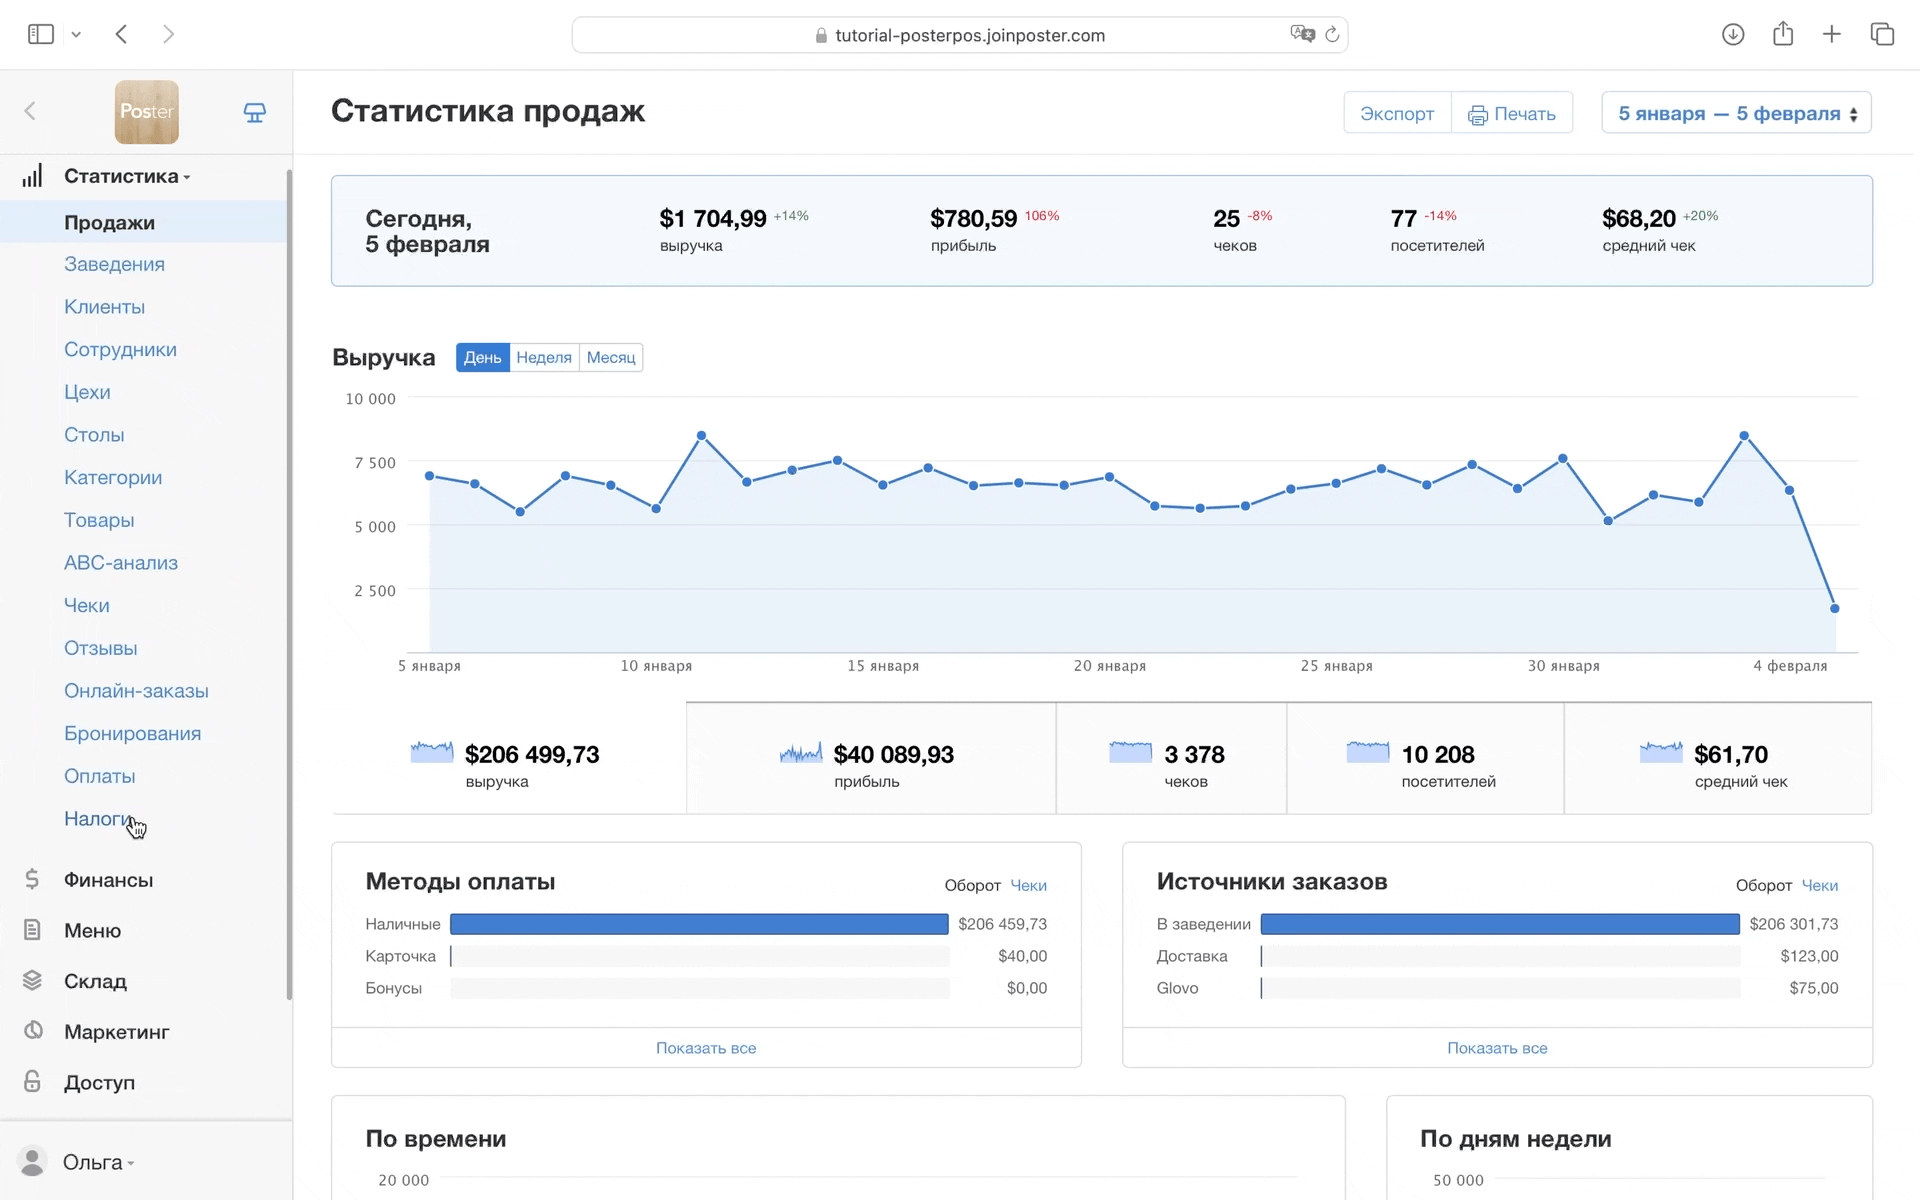Switch the revenue chart to Неделя view
The image size is (1920, 1200).
coord(544,358)
